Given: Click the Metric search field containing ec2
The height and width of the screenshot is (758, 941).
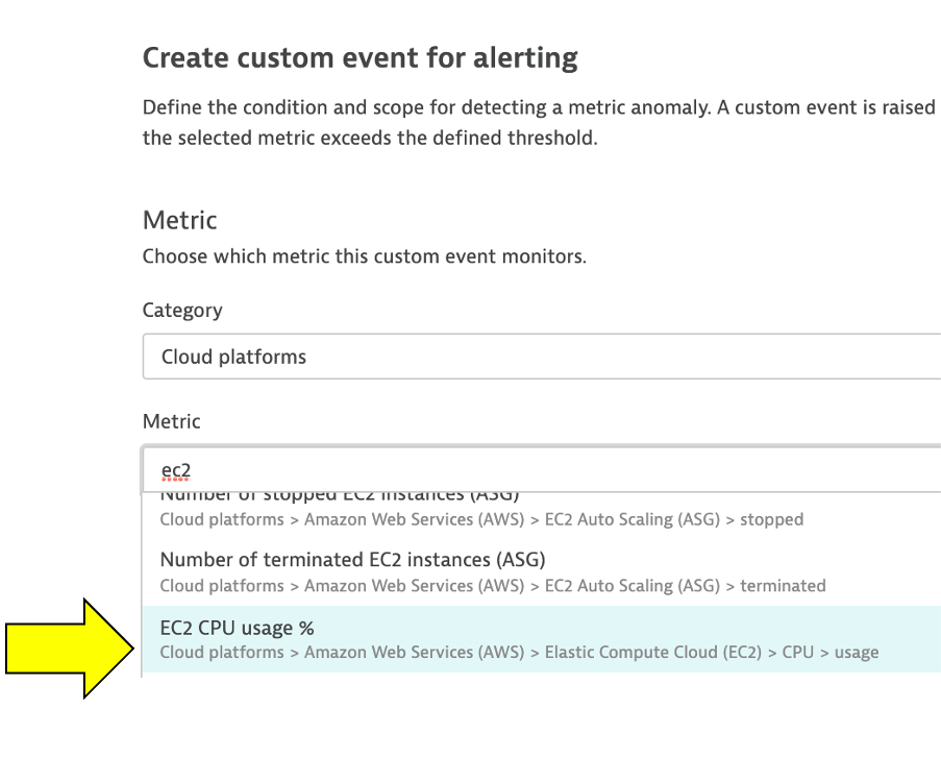Looking at the screenshot, I should click(x=540, y=469).
